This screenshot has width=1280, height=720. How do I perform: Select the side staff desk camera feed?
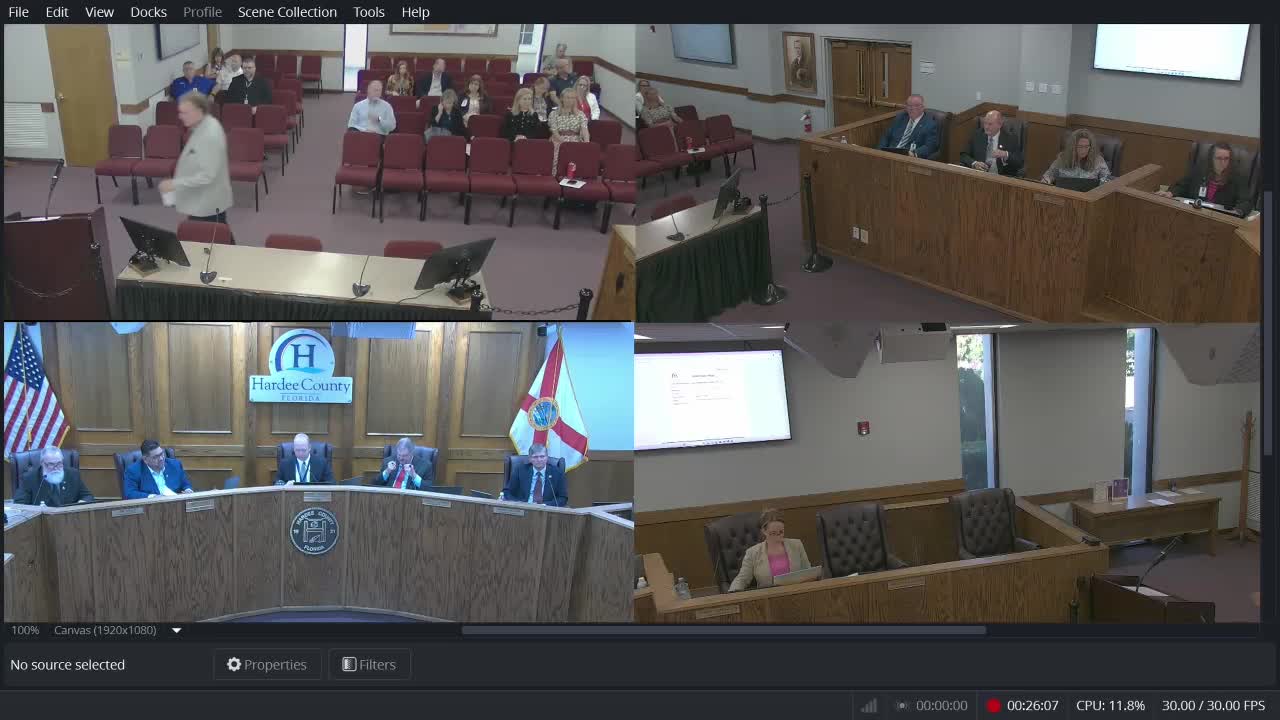[948, 172]
